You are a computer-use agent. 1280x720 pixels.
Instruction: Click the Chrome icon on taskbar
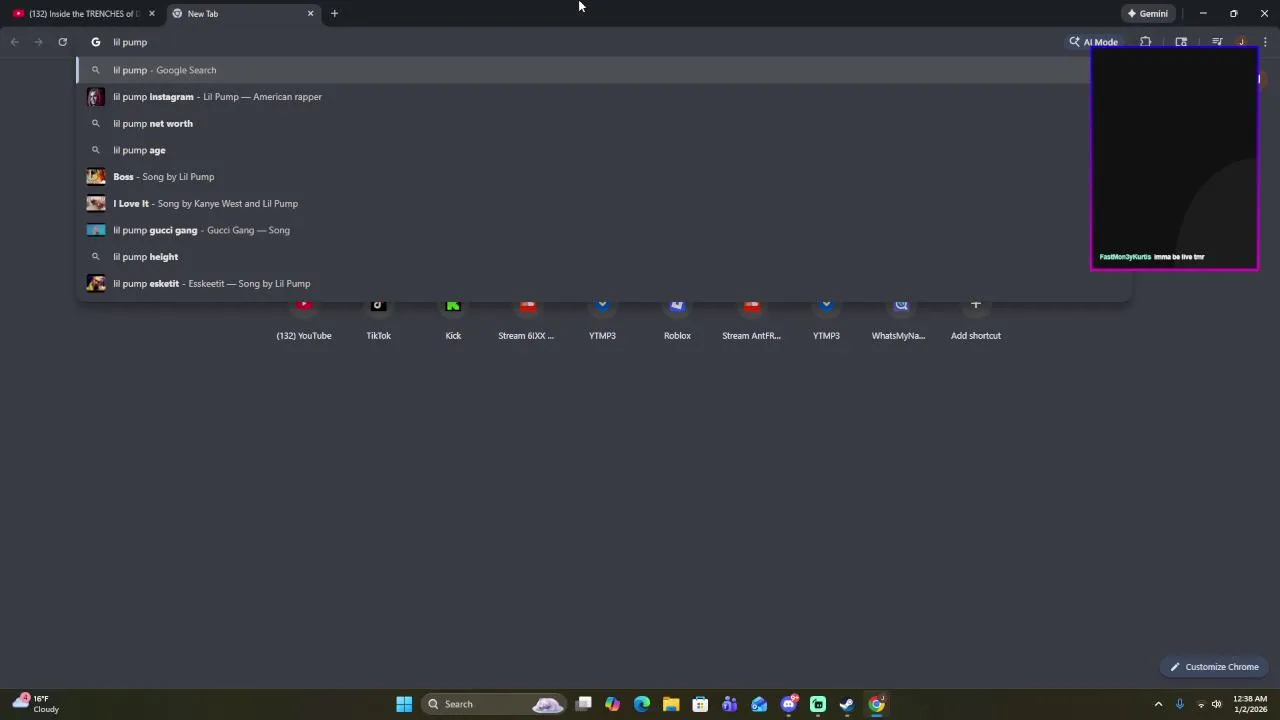877,704
